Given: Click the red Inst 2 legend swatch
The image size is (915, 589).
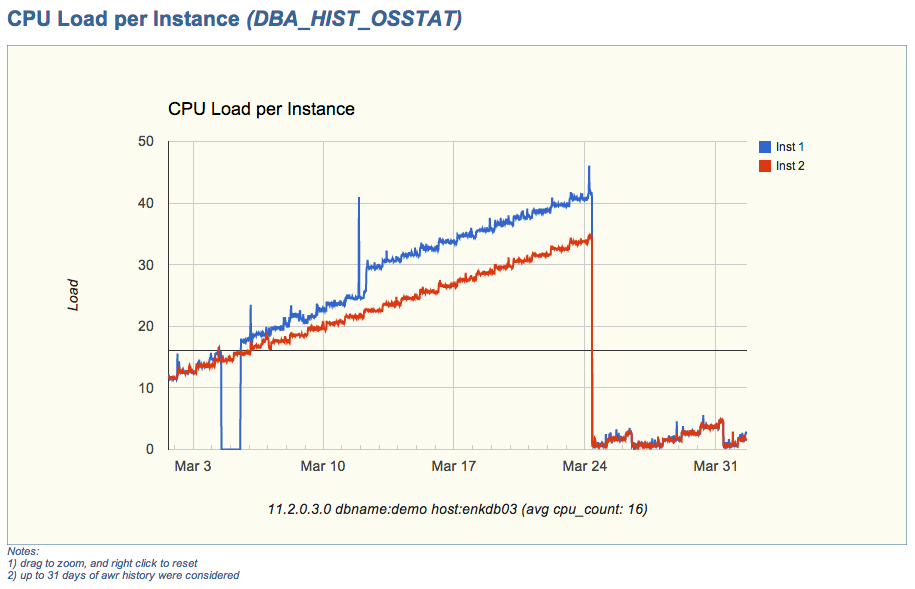Looking at the screenshot, I should tap(765, 166).
